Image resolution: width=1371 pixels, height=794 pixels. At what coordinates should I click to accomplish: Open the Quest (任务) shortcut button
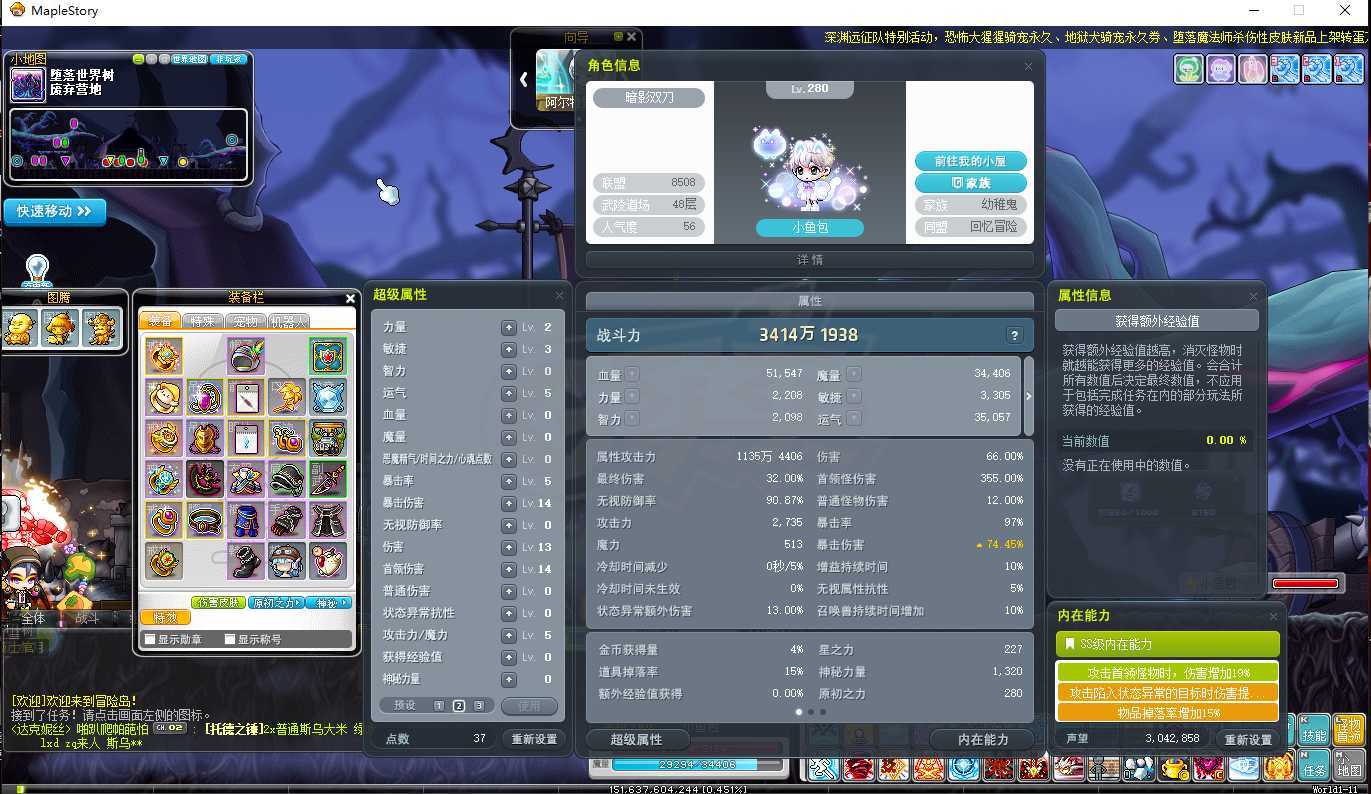pos(1315,765)
